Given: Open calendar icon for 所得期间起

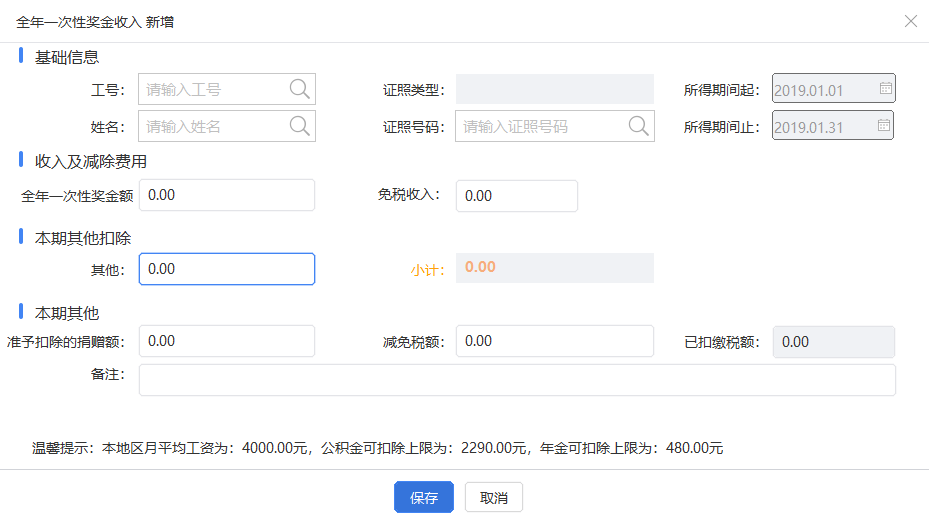Looking at the screenshot, I should pos(885,88).
